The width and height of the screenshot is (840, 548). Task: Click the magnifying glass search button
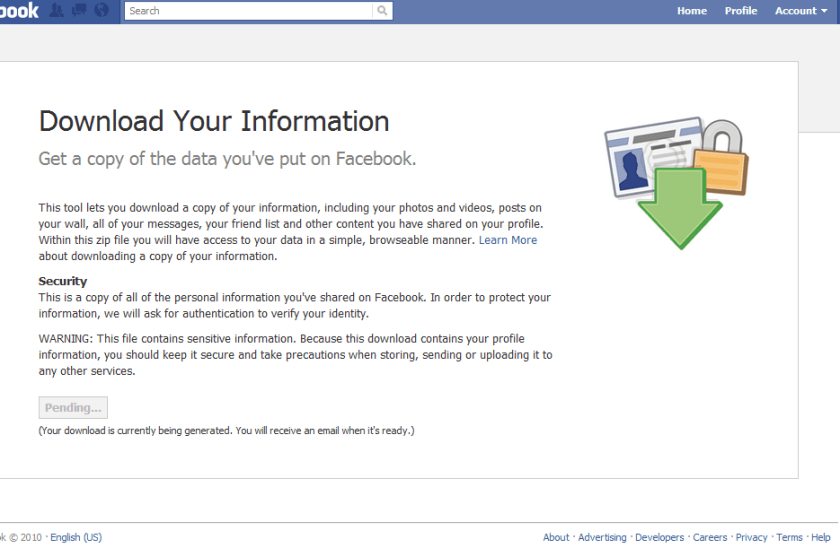(382, 11)
